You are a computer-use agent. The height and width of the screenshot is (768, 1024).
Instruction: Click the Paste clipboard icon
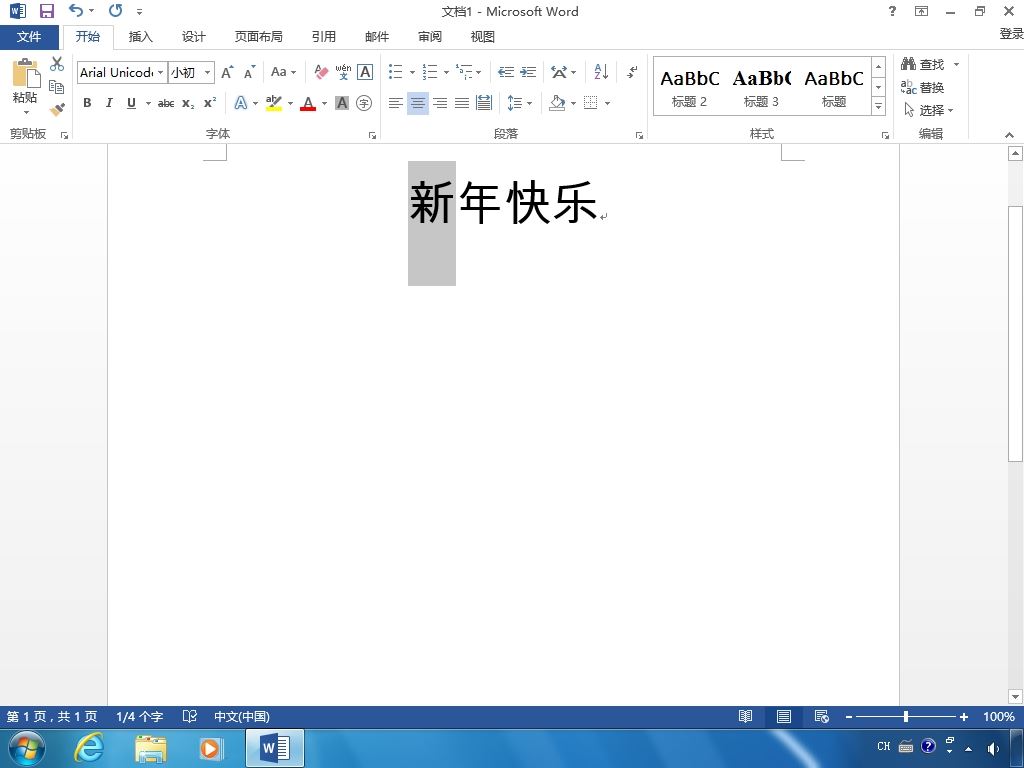25,73
